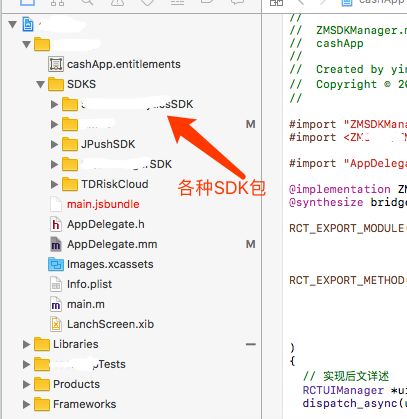Expand the first folder under SDKS
This screenshot has height=419, width=407.
click(54, 104)
